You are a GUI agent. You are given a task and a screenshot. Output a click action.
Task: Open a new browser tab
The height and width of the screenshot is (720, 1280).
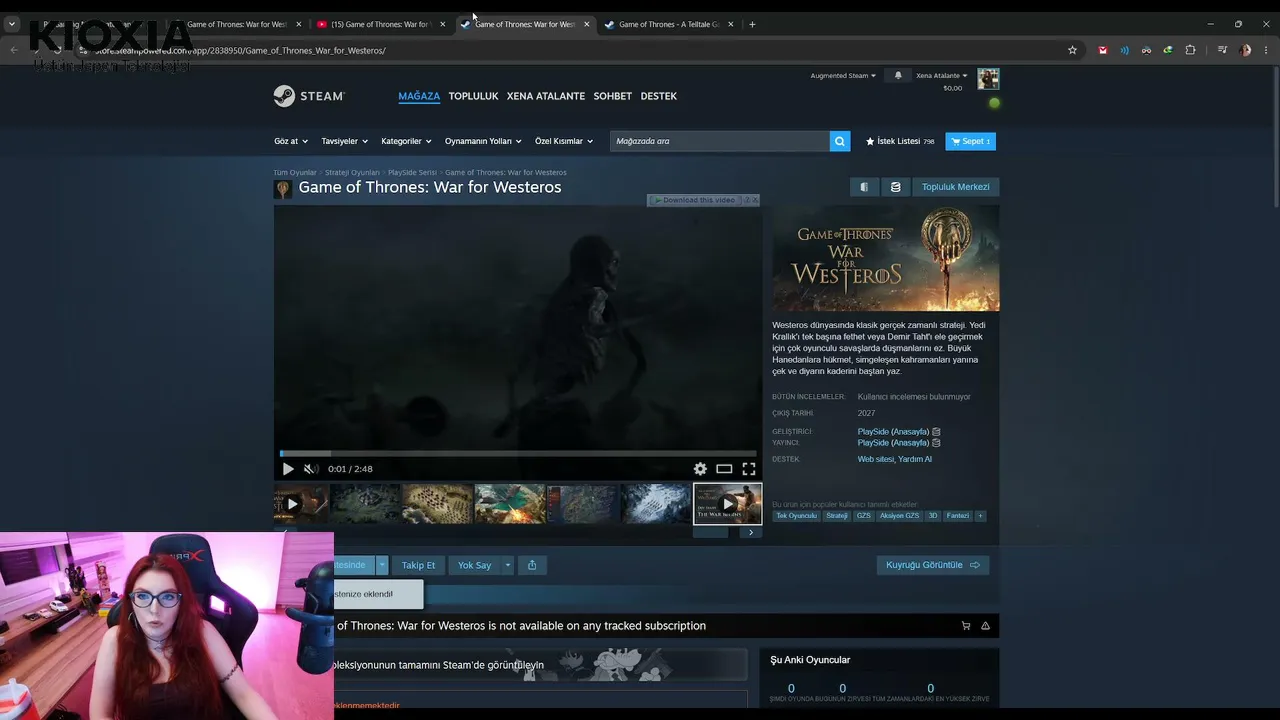(752, 24)
